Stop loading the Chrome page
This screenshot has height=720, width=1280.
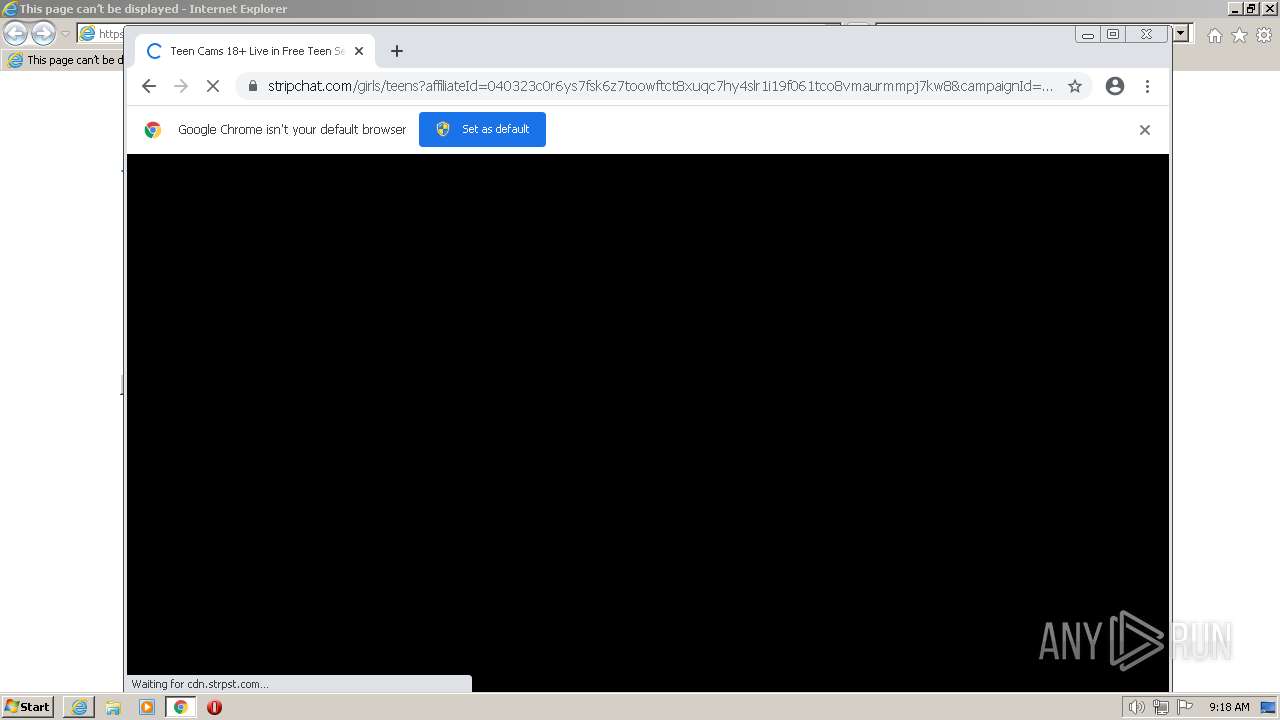[213, 86]
